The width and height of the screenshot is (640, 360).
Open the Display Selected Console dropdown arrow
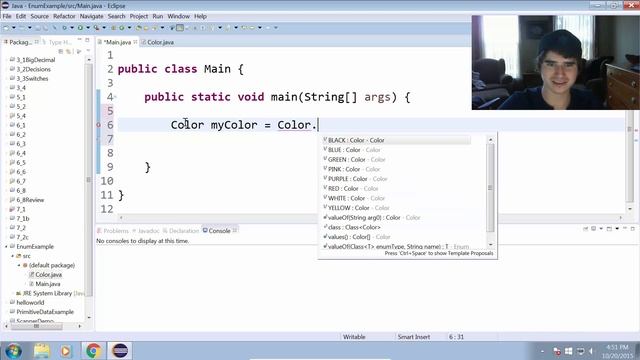[x=601, y=229]
